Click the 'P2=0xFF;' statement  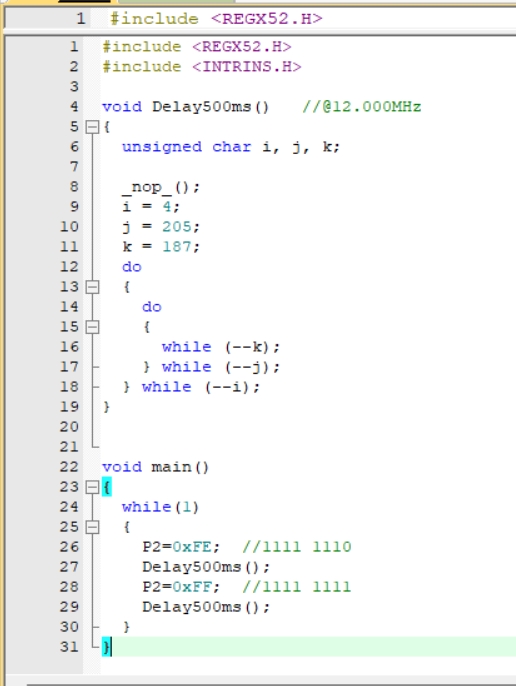[181, 587]
